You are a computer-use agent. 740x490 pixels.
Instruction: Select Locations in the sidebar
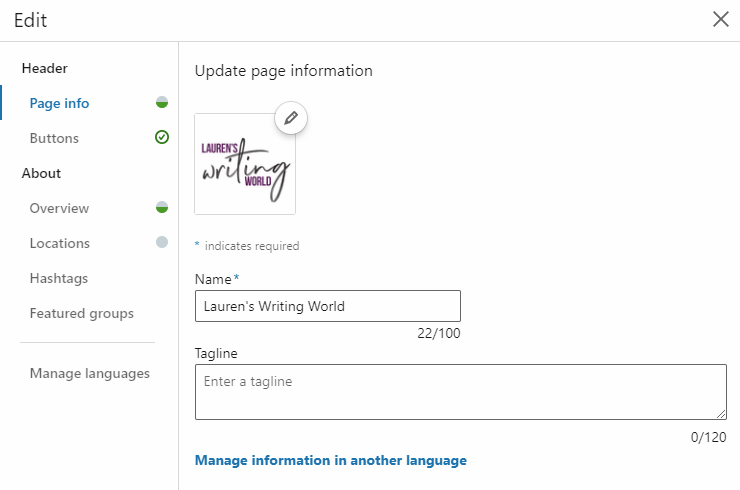pyautogui.click(x=60, y=243)
